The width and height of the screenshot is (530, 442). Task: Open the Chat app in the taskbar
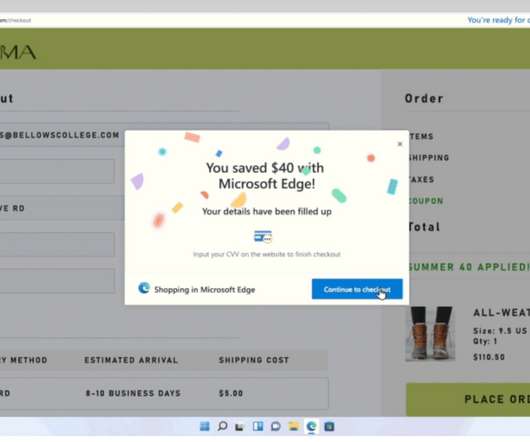[x=276, y=426]
